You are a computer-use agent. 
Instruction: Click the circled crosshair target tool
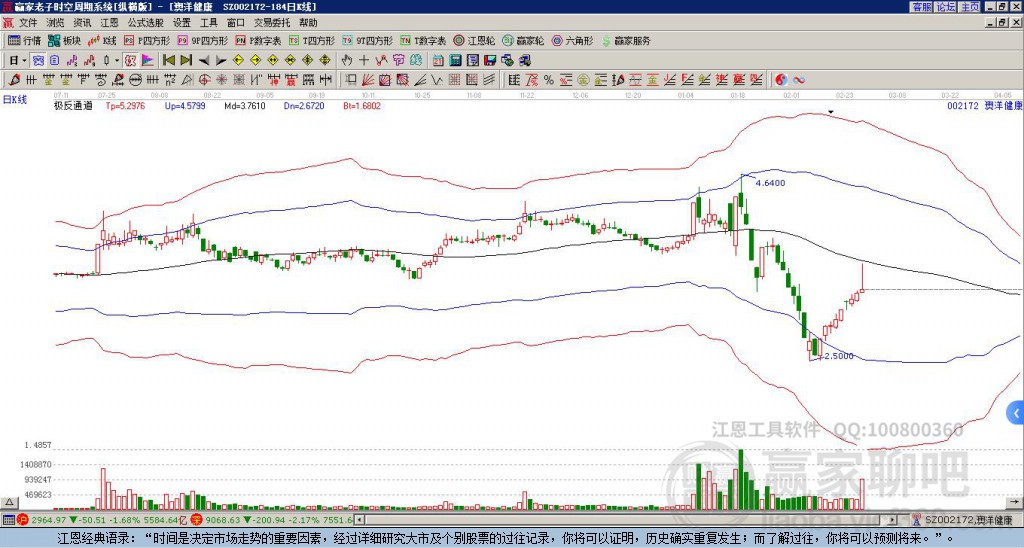tap(204, 80)
